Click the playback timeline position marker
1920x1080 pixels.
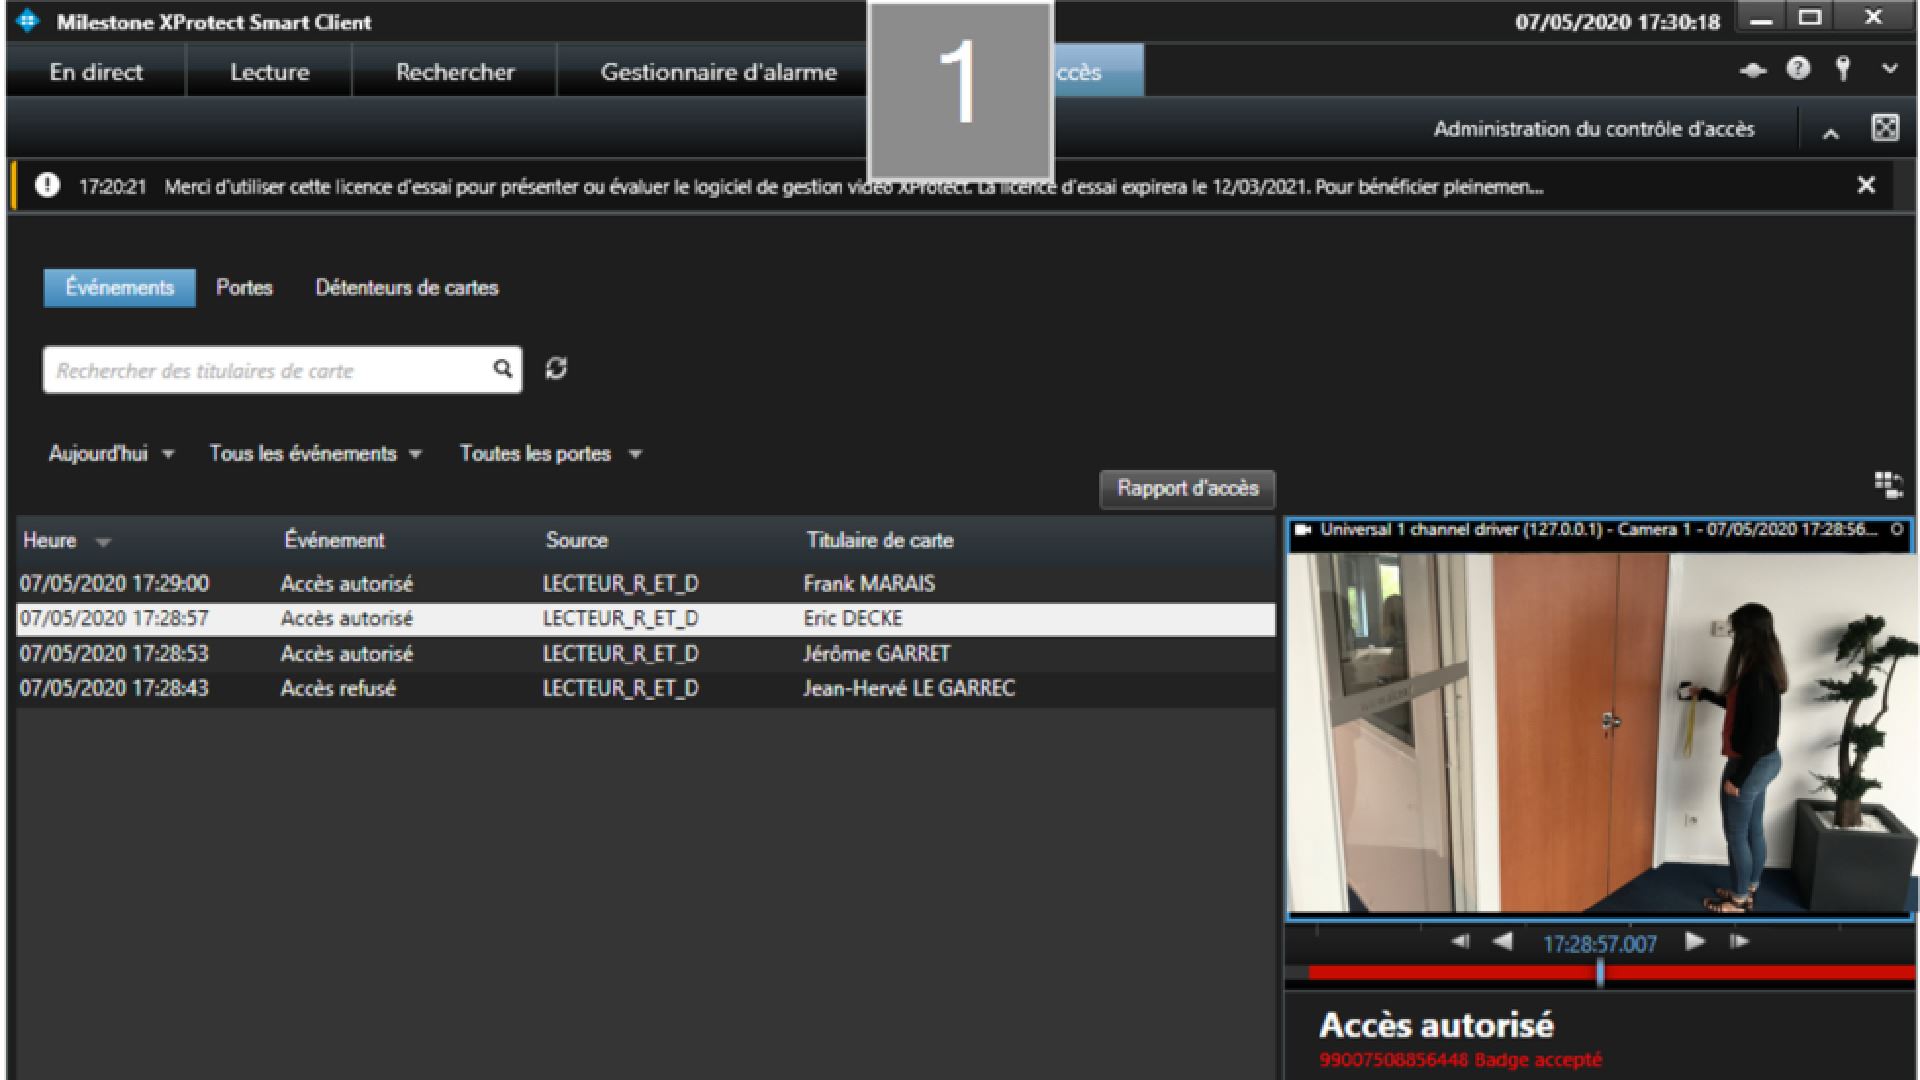(1600, 972)
